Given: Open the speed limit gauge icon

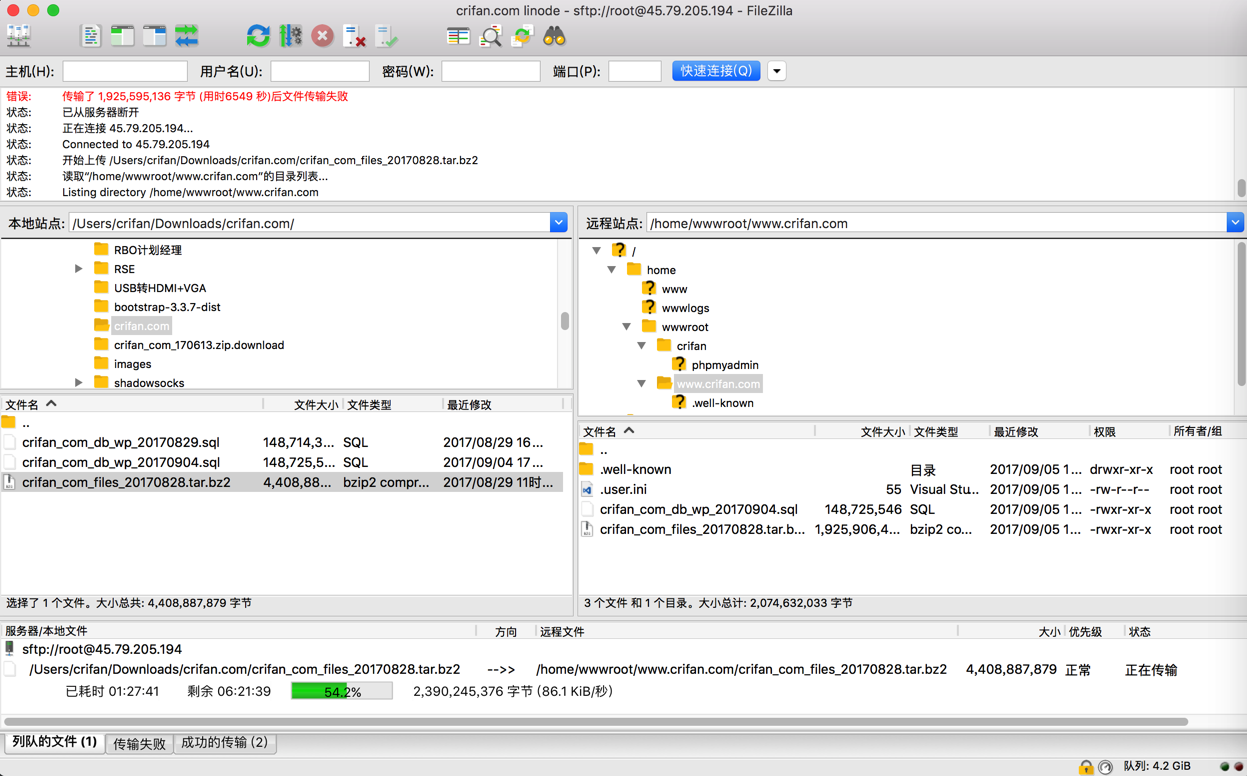Looking at the screenshot, I should pyautogui.click(x=1105, y=767).
